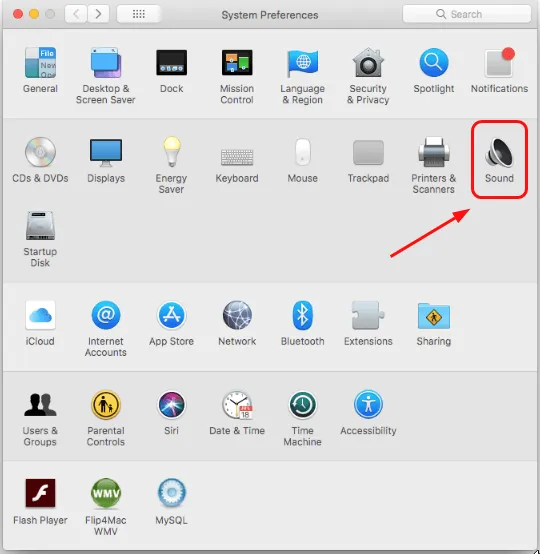Go back with the left arrow

tap(76, 14)
